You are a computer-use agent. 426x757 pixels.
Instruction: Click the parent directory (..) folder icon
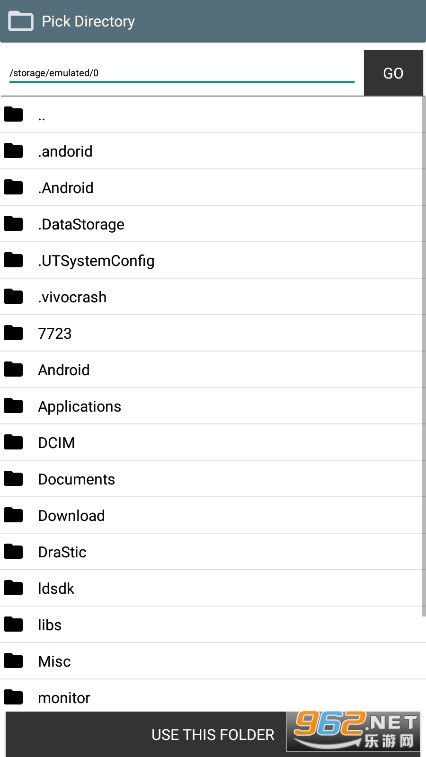point(14,114)
